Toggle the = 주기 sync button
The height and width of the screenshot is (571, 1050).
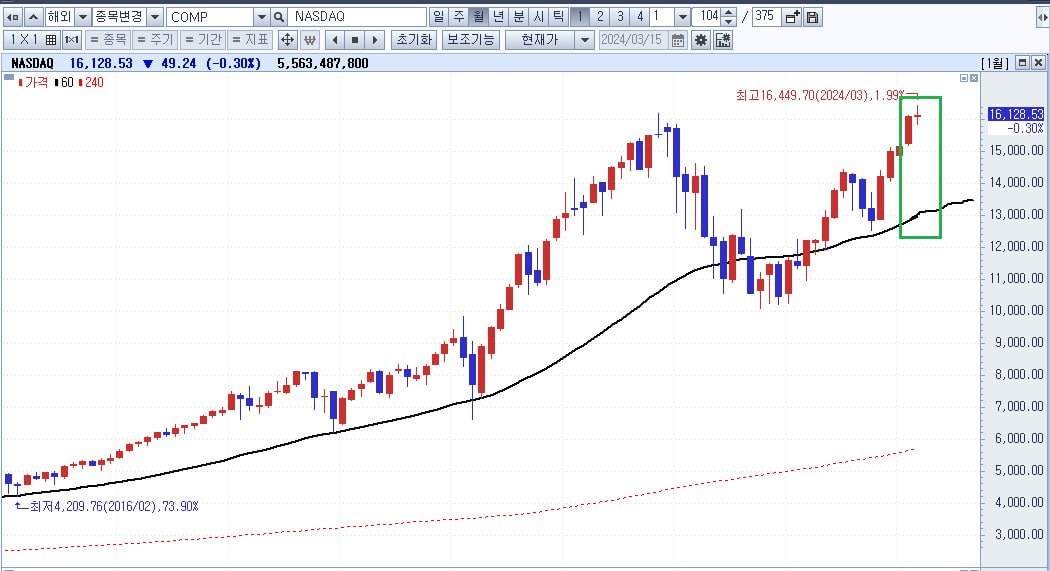[155, 40]
